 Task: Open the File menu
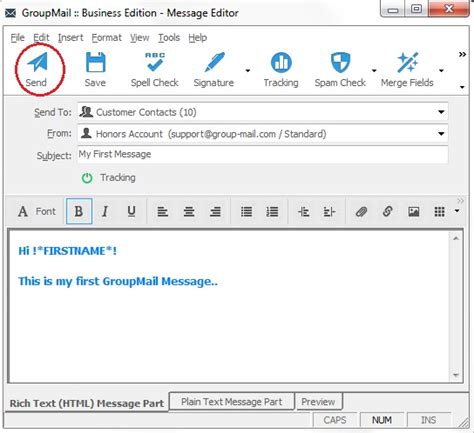[x=18, y=38]
